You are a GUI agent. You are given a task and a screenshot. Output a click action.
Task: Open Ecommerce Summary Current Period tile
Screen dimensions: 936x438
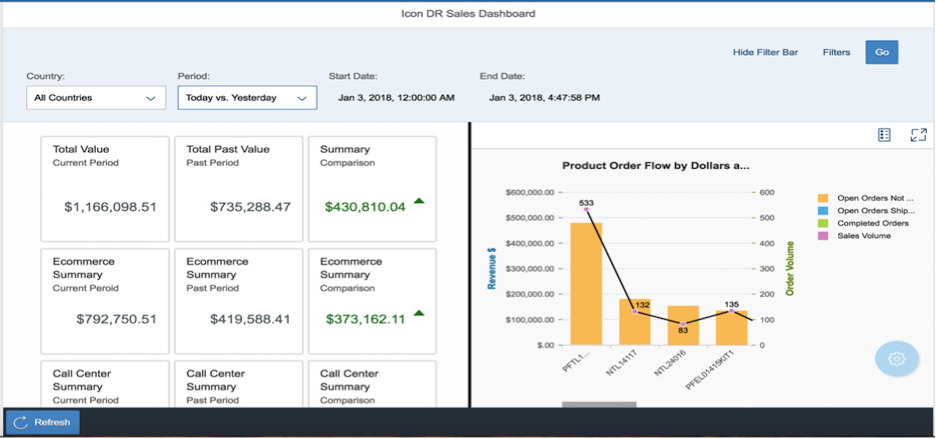(x=104, y=301)
